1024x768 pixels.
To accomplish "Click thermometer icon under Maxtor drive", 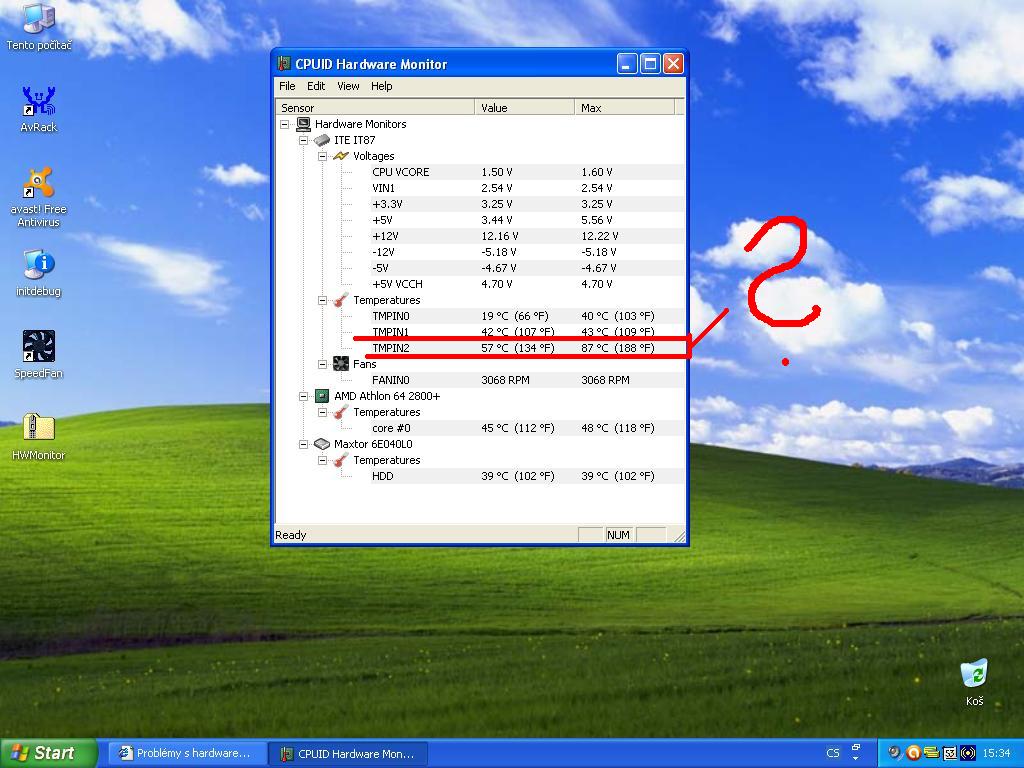I will tap(341, 460).
